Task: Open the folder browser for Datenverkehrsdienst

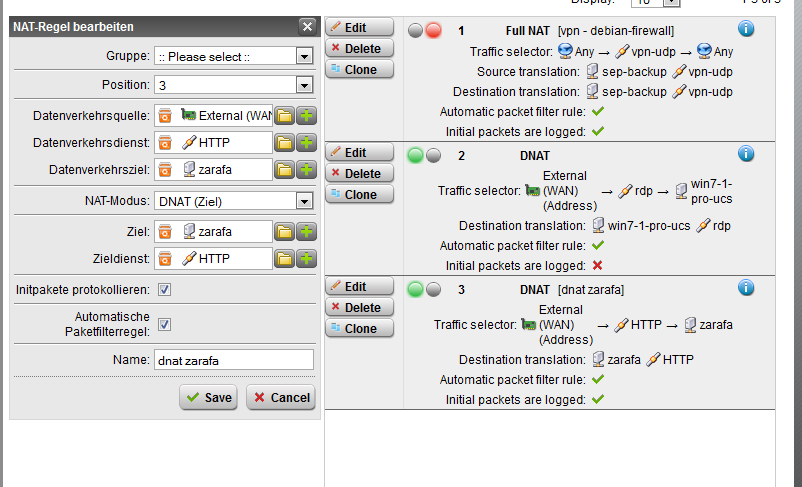Action: [285, 143]
